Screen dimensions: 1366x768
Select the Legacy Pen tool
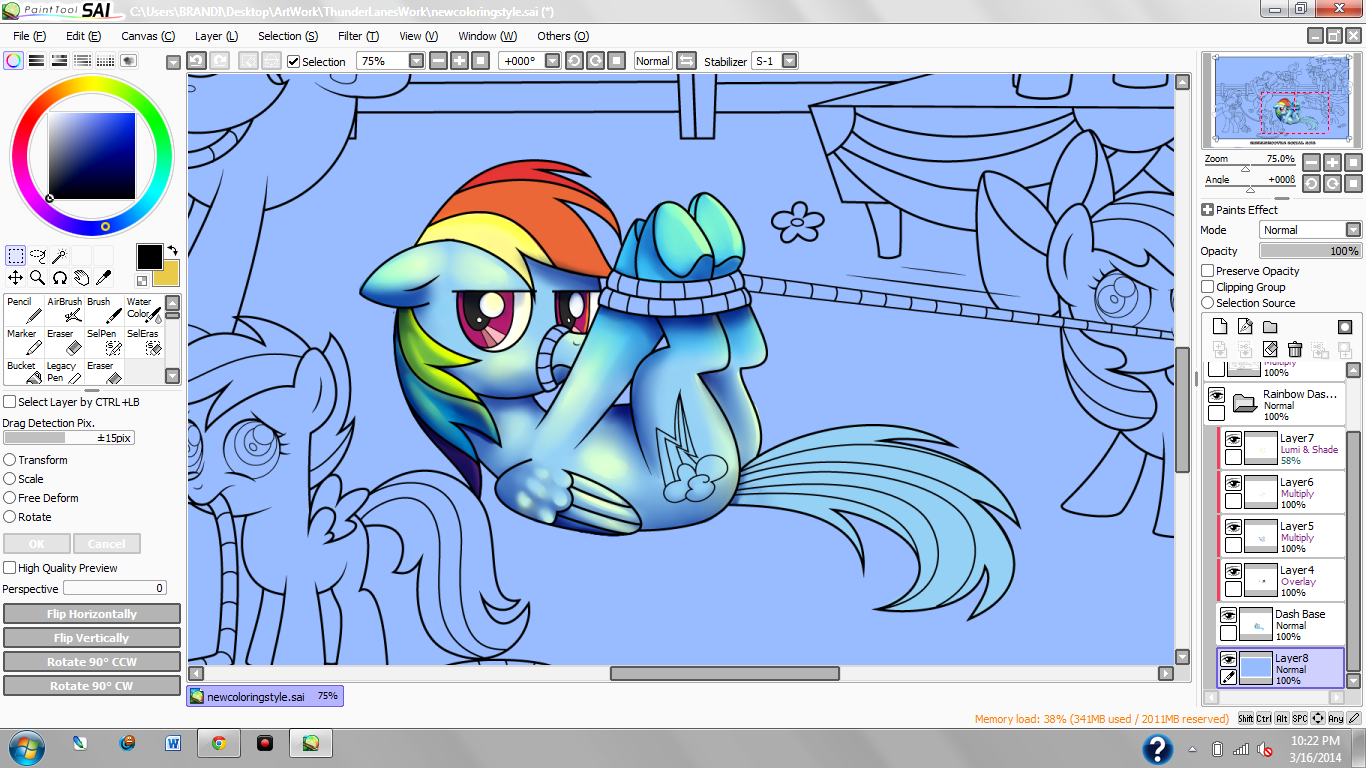pyautogui.click(x=64, y=372)
